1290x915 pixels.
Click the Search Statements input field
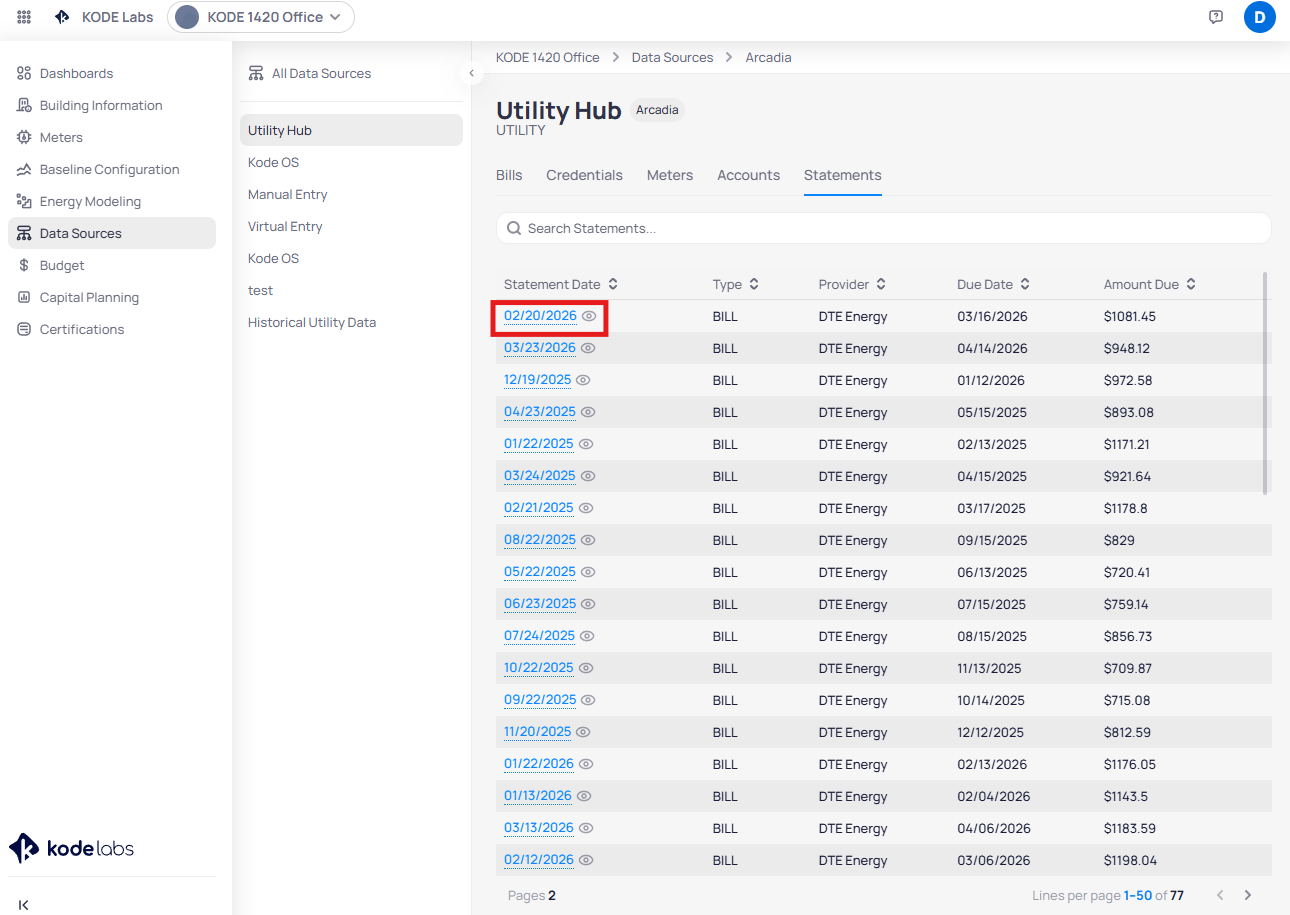[x=884, y=228]
